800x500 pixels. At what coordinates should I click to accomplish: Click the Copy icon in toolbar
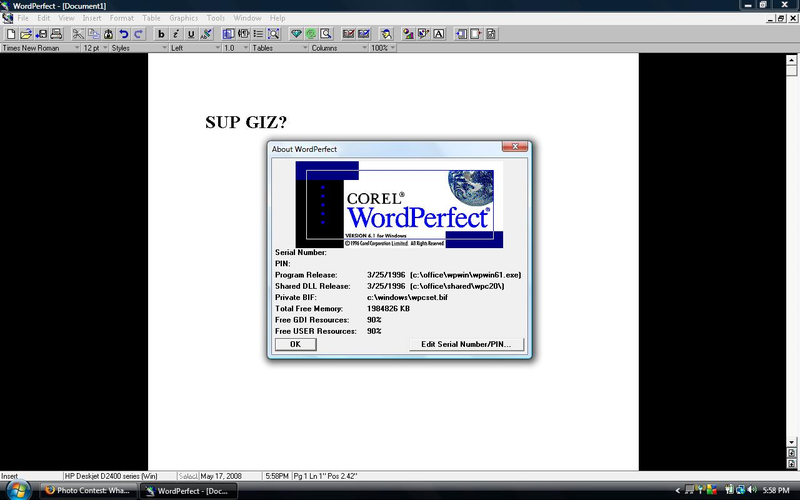pyautogui.click(x=93, y=34)
